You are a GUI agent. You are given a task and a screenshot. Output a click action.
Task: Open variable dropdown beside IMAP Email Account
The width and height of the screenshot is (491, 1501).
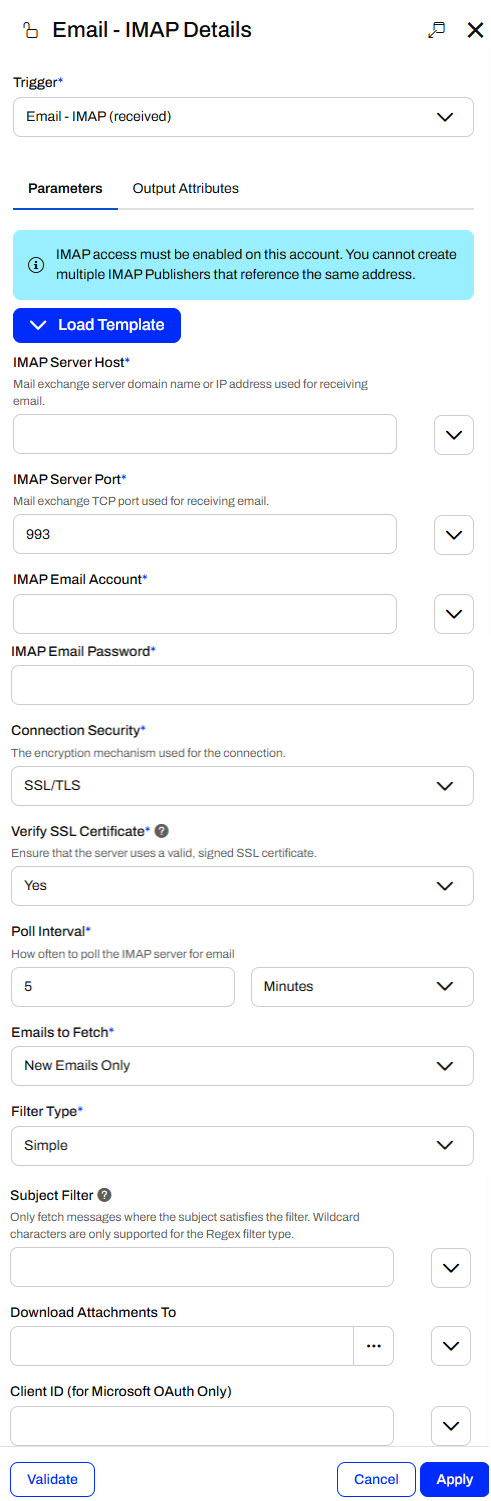454,614
